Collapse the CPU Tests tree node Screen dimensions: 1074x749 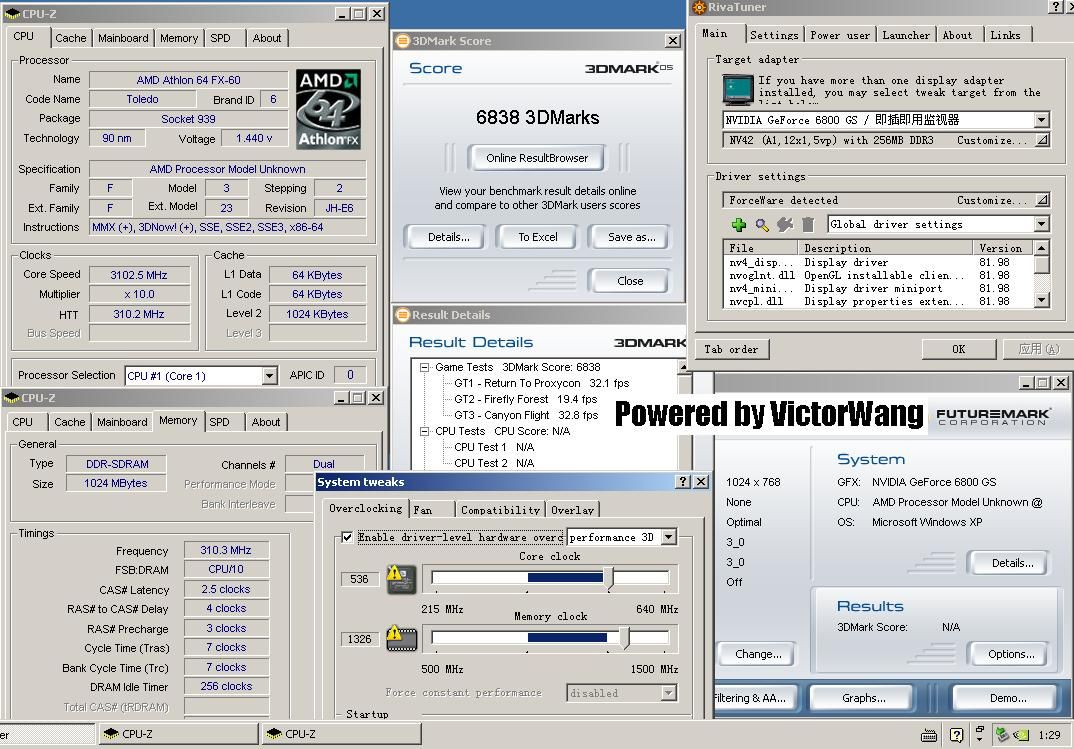[425, 431]
